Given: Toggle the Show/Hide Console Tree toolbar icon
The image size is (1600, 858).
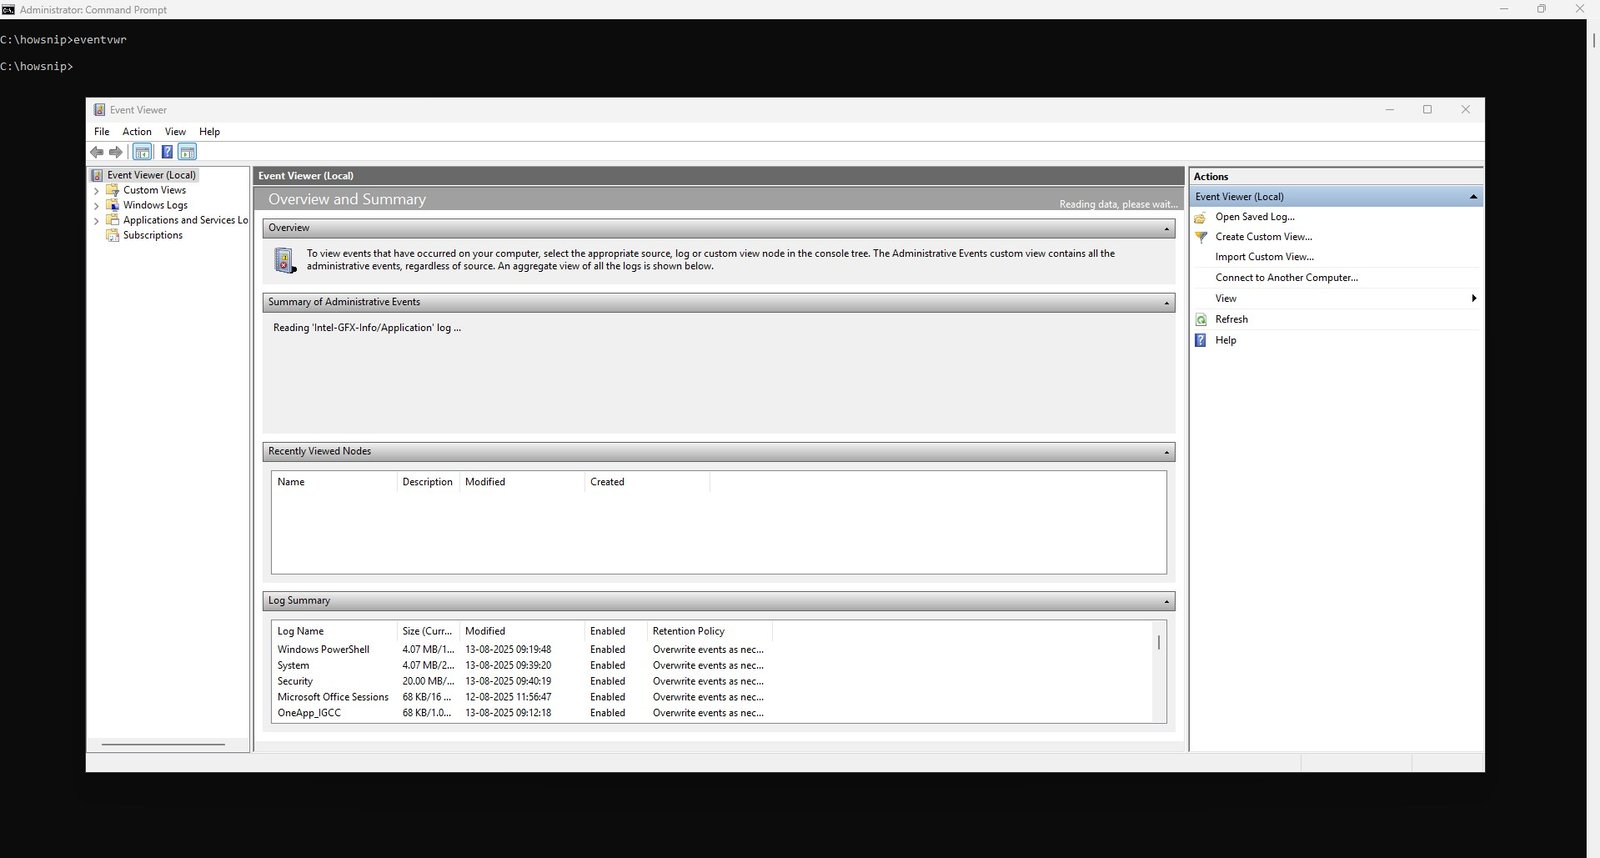Looking at the screenshot, I should point(142,152).
